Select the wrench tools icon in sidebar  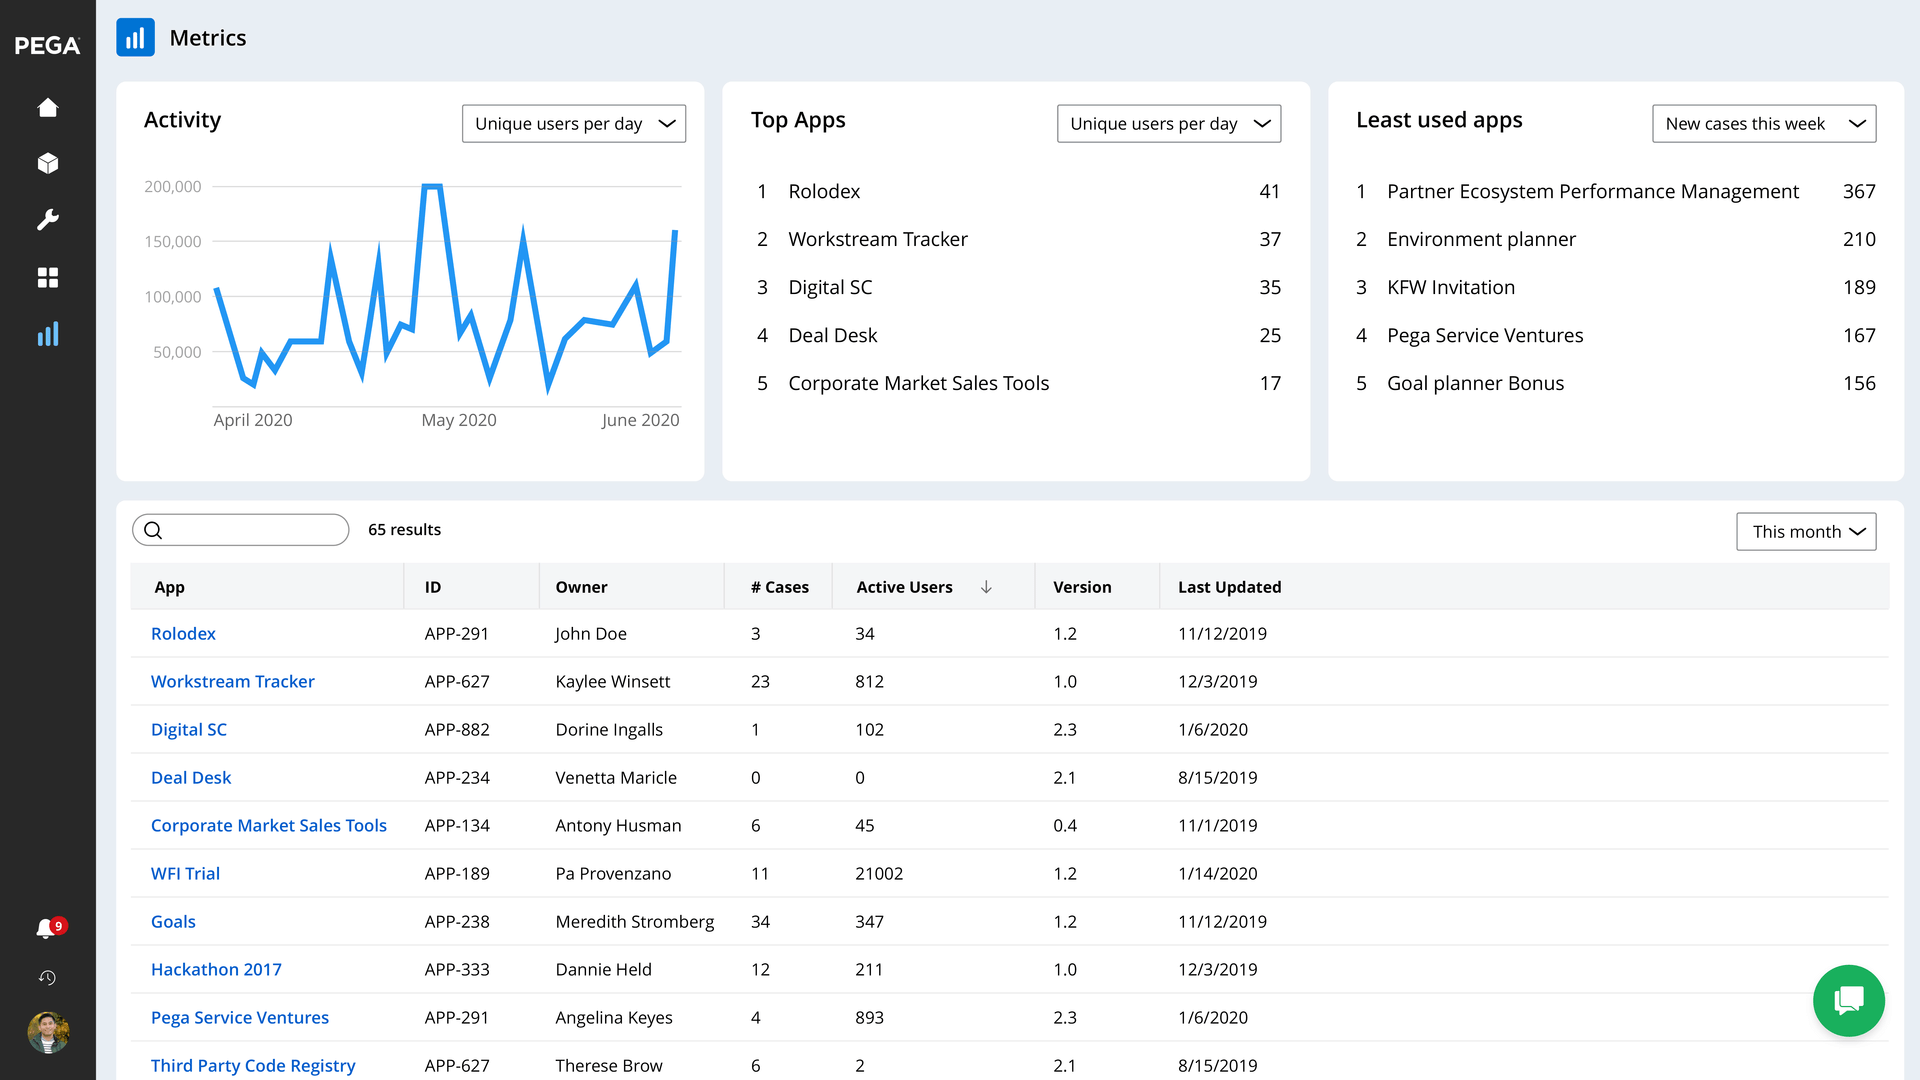click(48, 220)
